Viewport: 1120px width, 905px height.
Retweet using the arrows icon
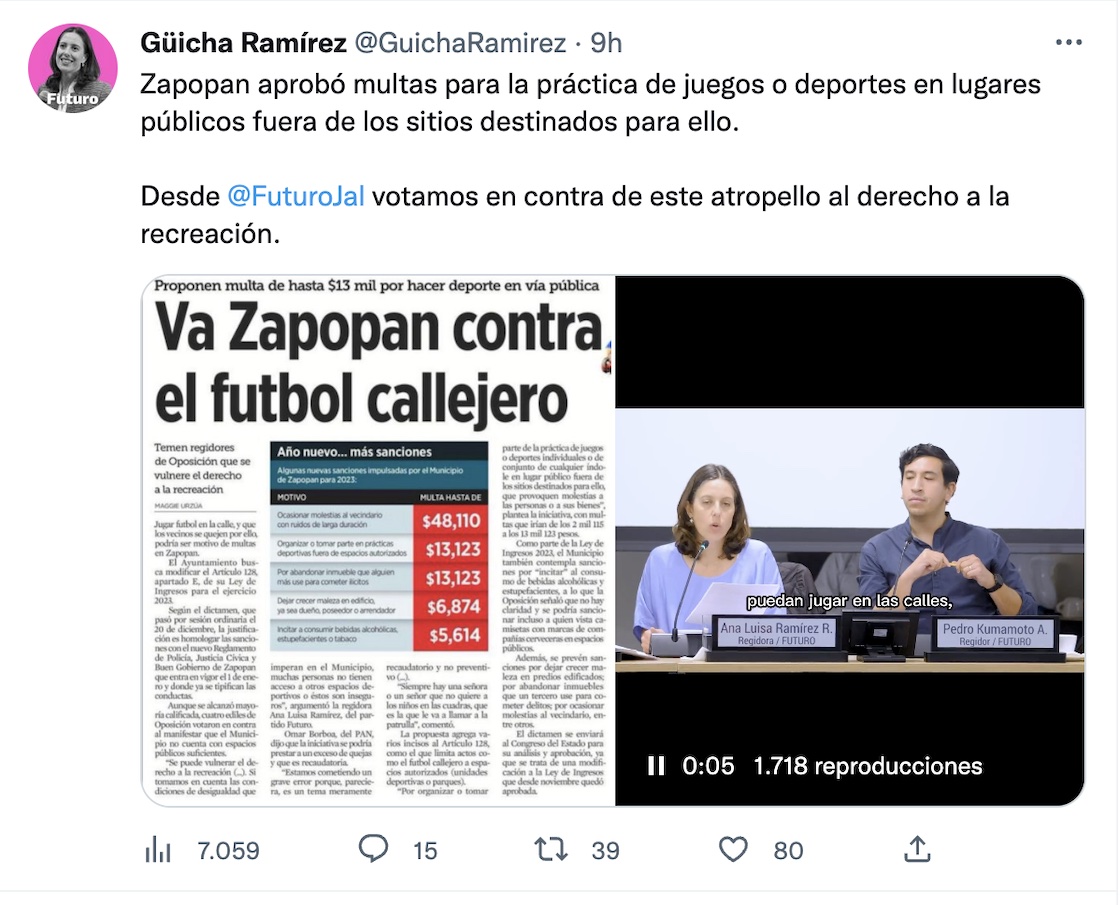click(x=551, y=850)
